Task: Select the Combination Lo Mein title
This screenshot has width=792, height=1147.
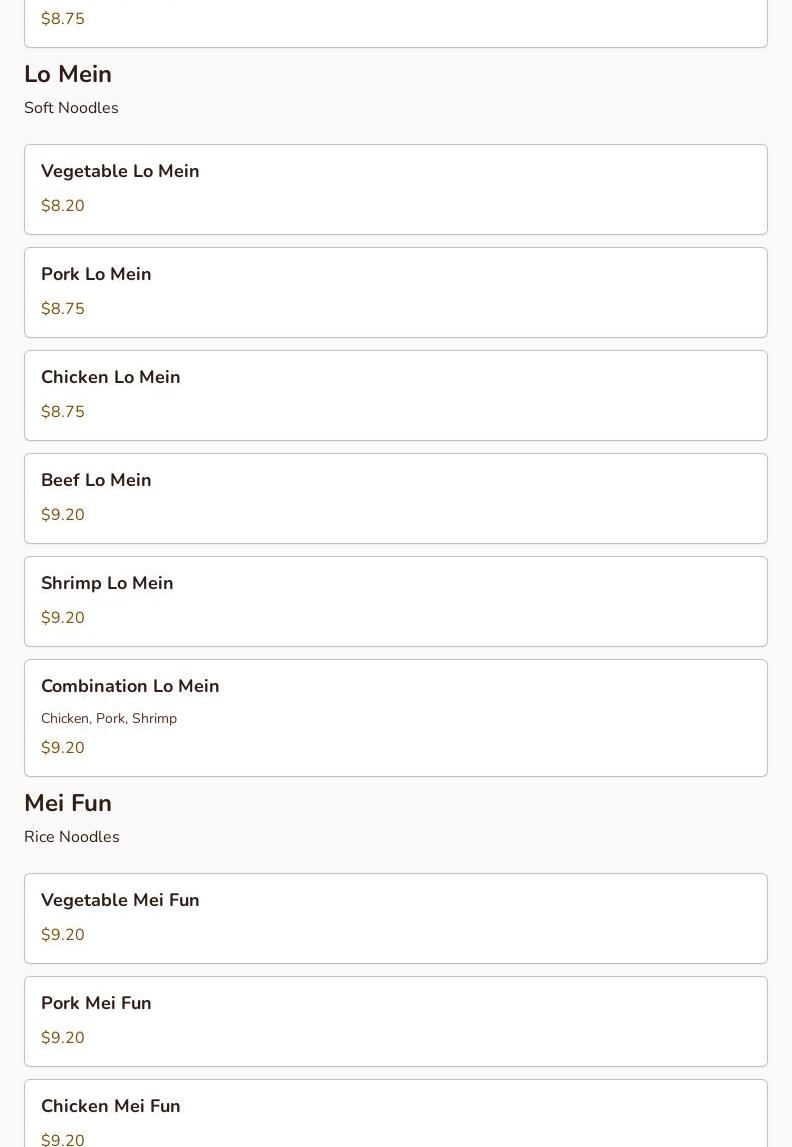Action: click(x=130, y=686)
